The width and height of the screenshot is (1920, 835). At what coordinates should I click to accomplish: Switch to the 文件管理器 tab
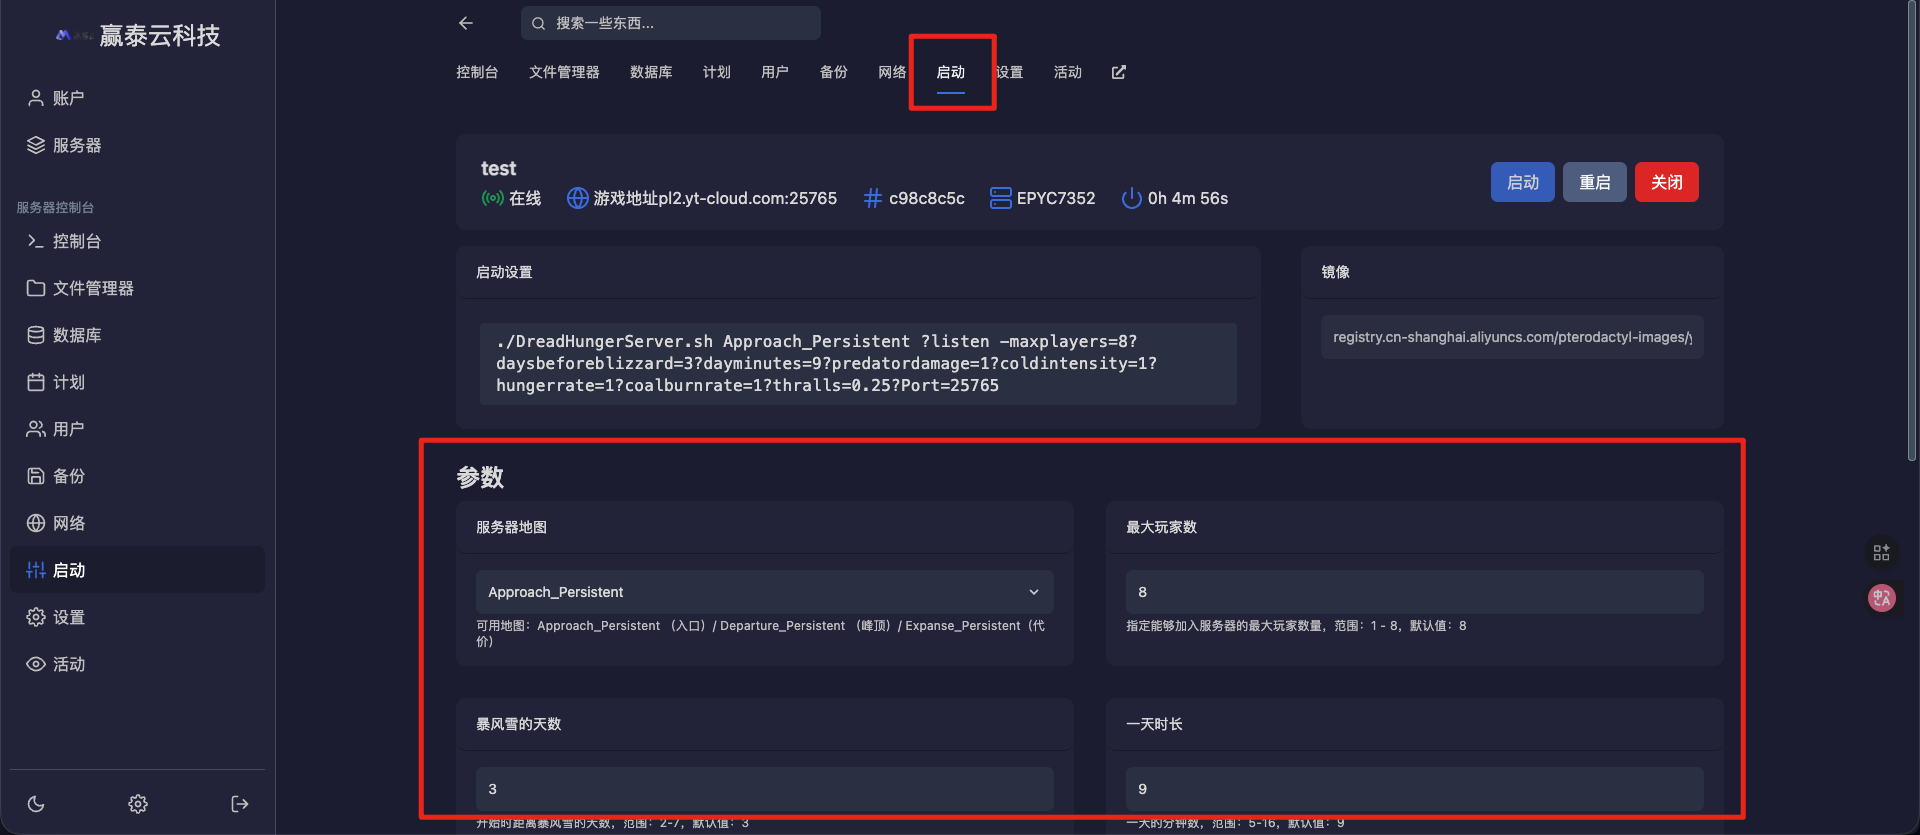click(x=564, y=72)
